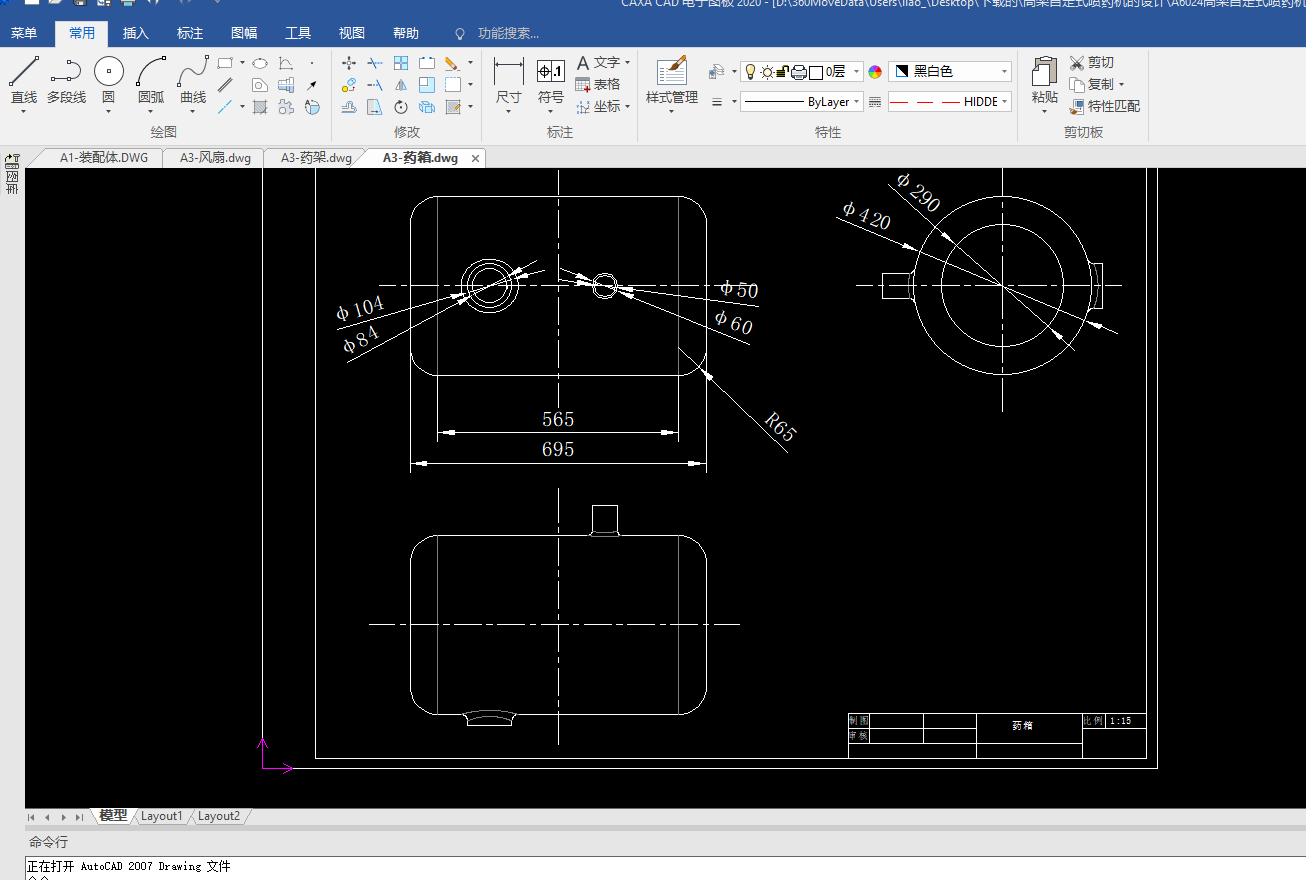Expand the 文字 (Text) dropdown arrow
1306x880 pixels.
point(628,63)
